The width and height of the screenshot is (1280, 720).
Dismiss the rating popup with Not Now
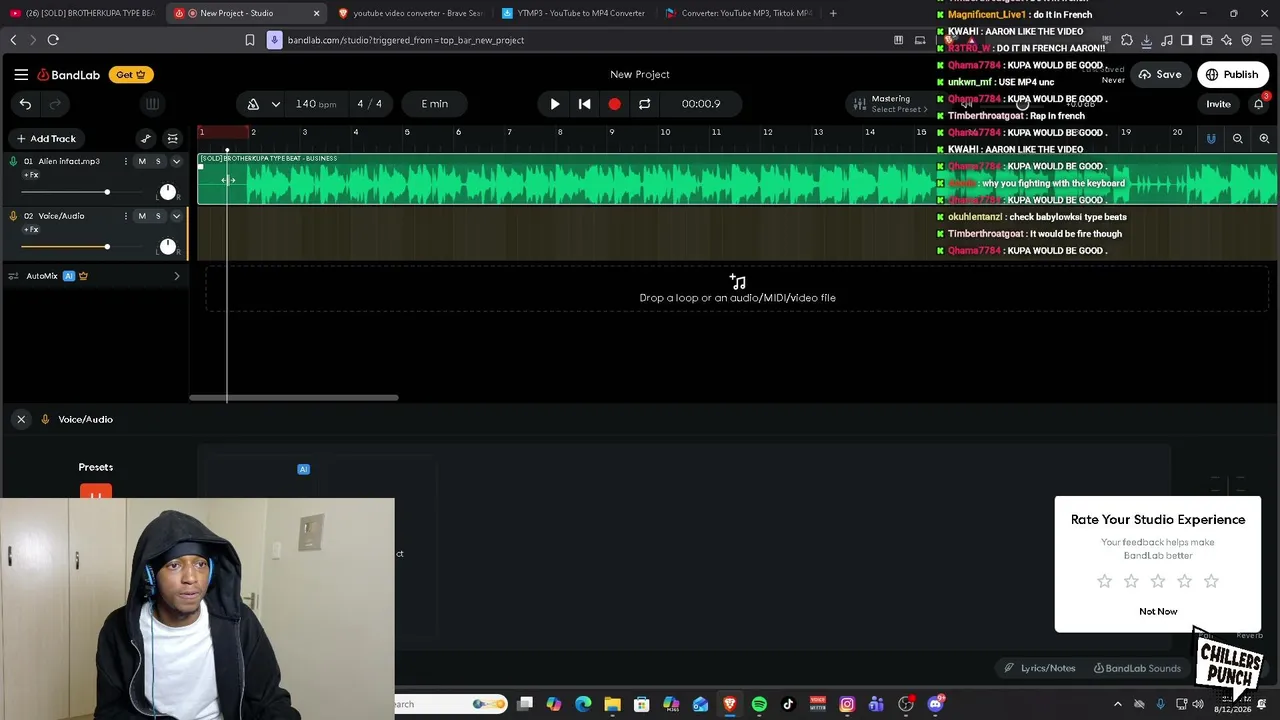[x=1158, y=611]
